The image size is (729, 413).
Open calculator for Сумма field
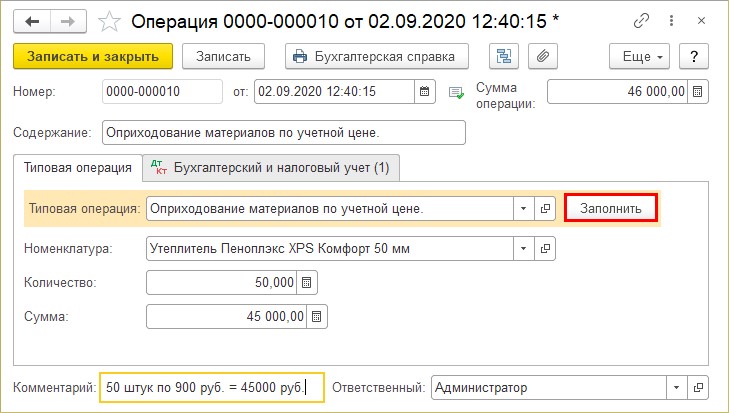(x=317, y=317)
